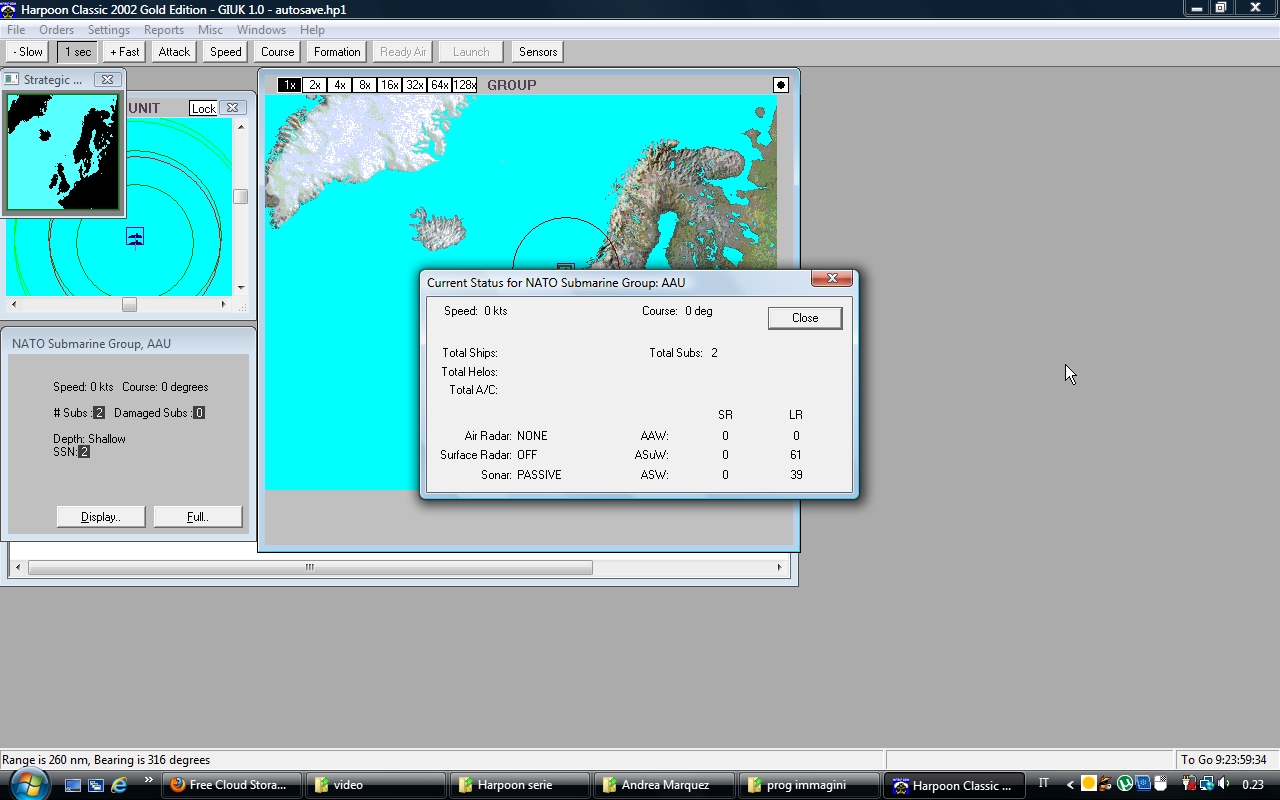
Task: Click the Course toolbar button
Action: click(x=278, y=52)
